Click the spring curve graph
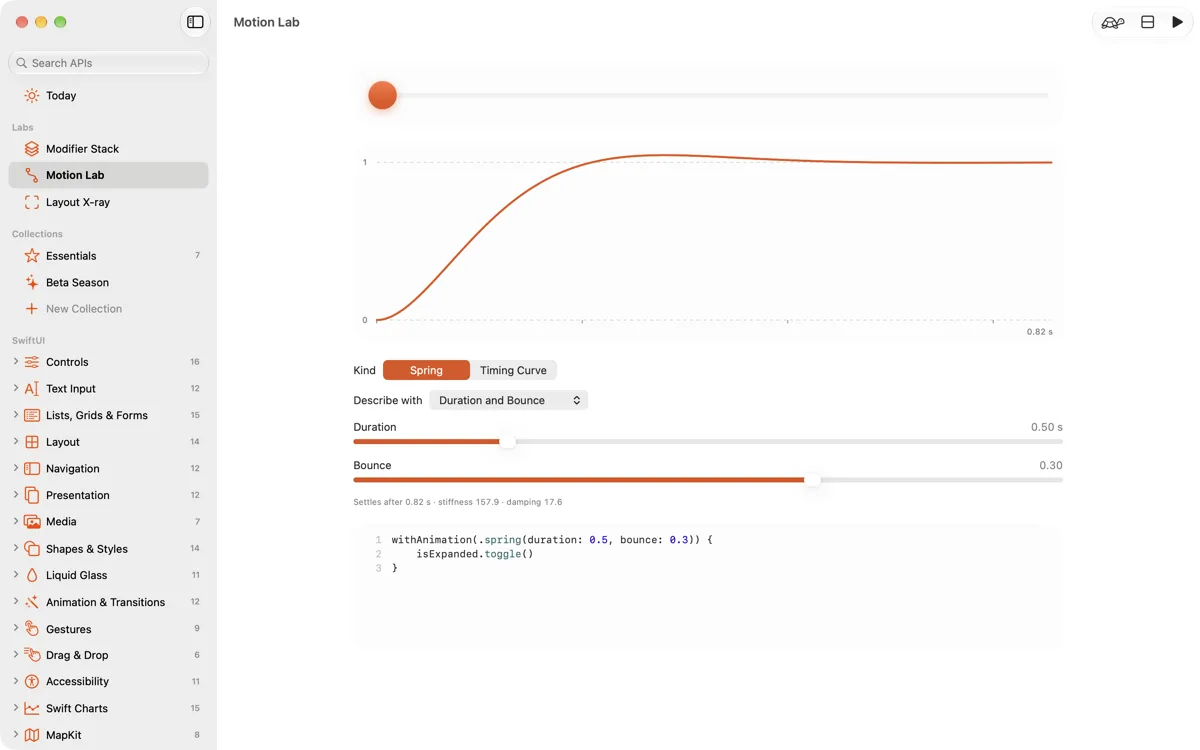 coord(707,240)
